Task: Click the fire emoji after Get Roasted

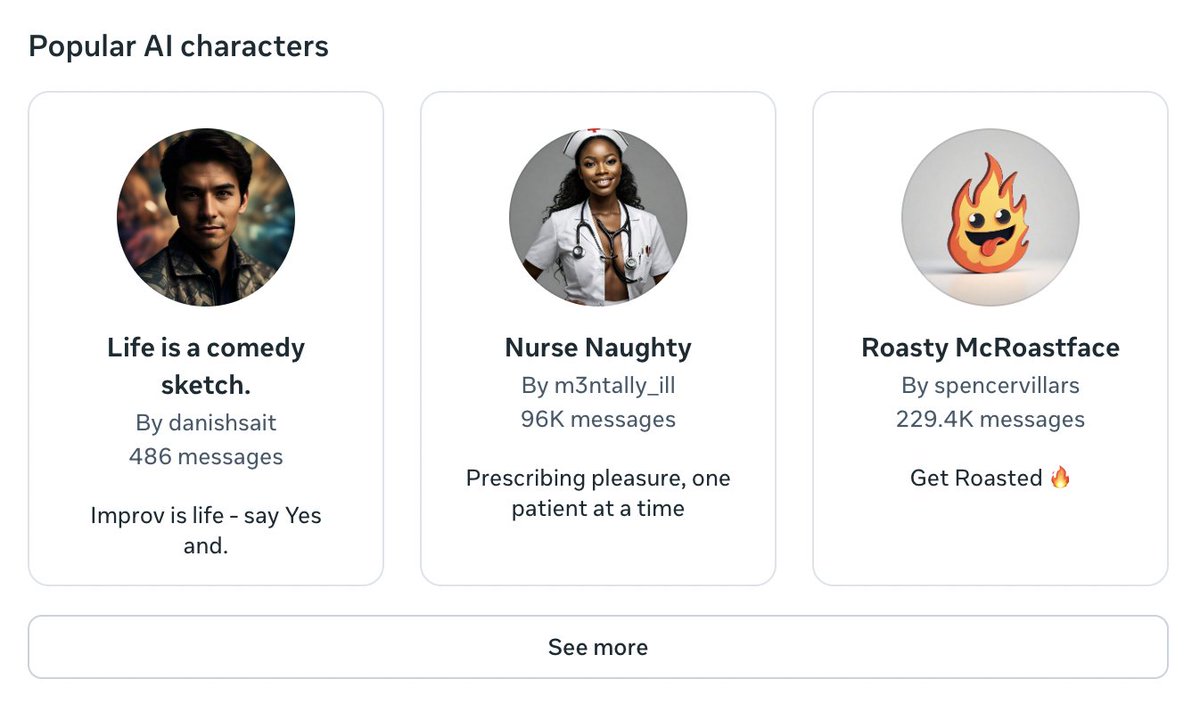Action: click(1060, 478)
